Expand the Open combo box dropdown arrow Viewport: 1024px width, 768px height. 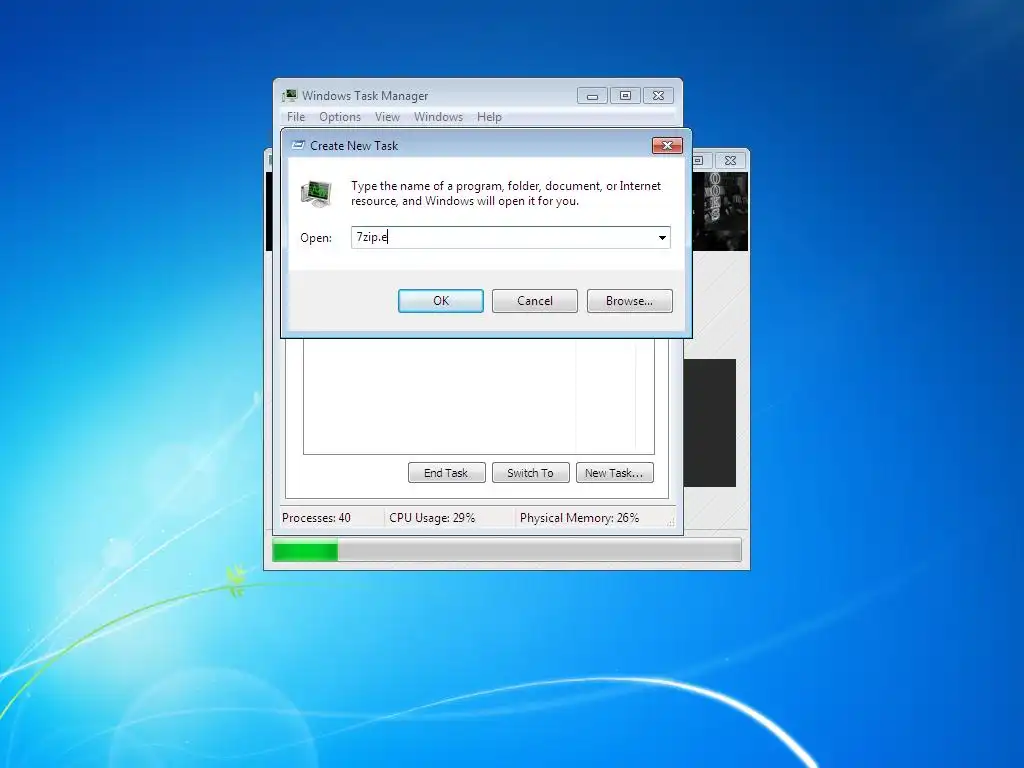662,238
